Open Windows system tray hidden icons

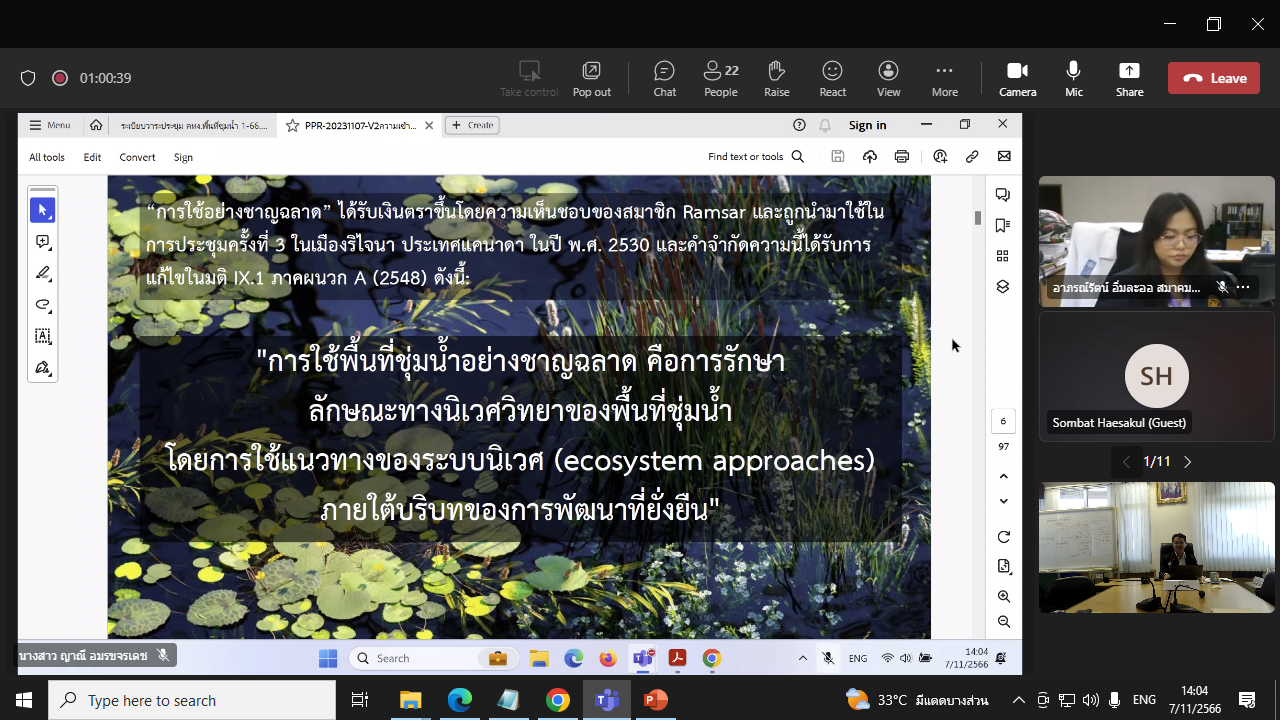click(1018, 700)
